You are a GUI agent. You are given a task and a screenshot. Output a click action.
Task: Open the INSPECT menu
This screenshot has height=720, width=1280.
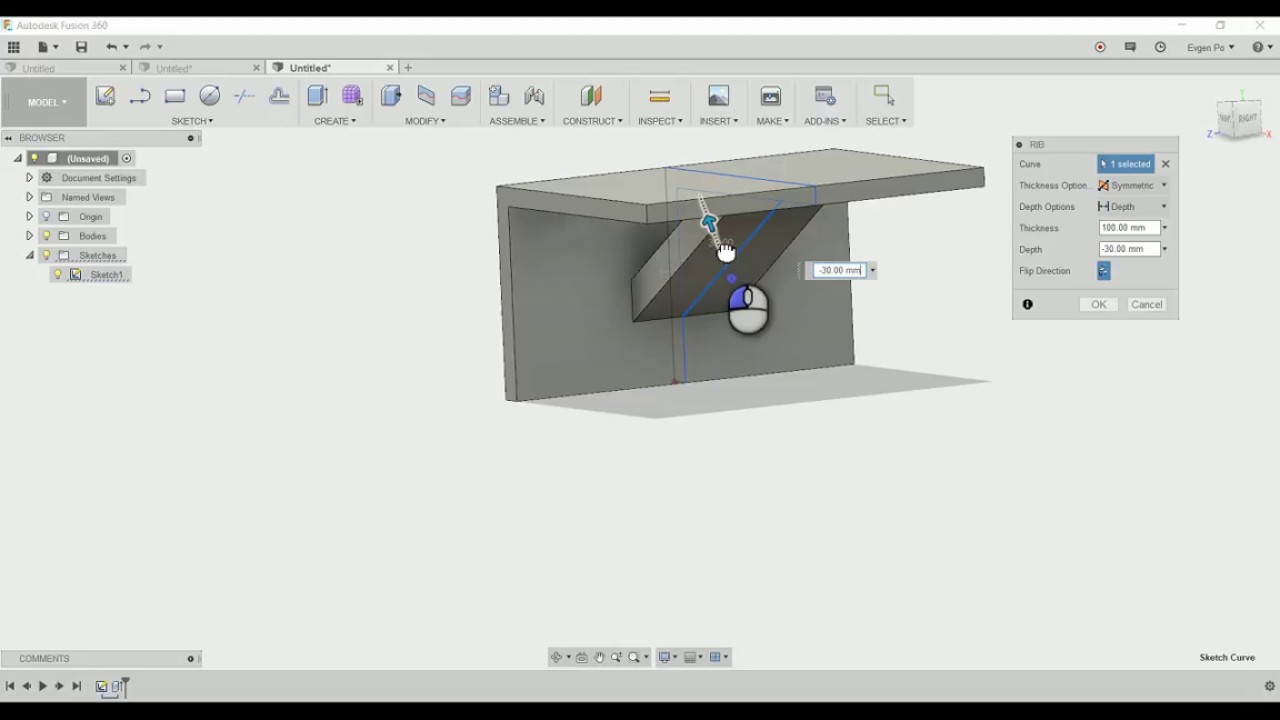pos(660,121)
